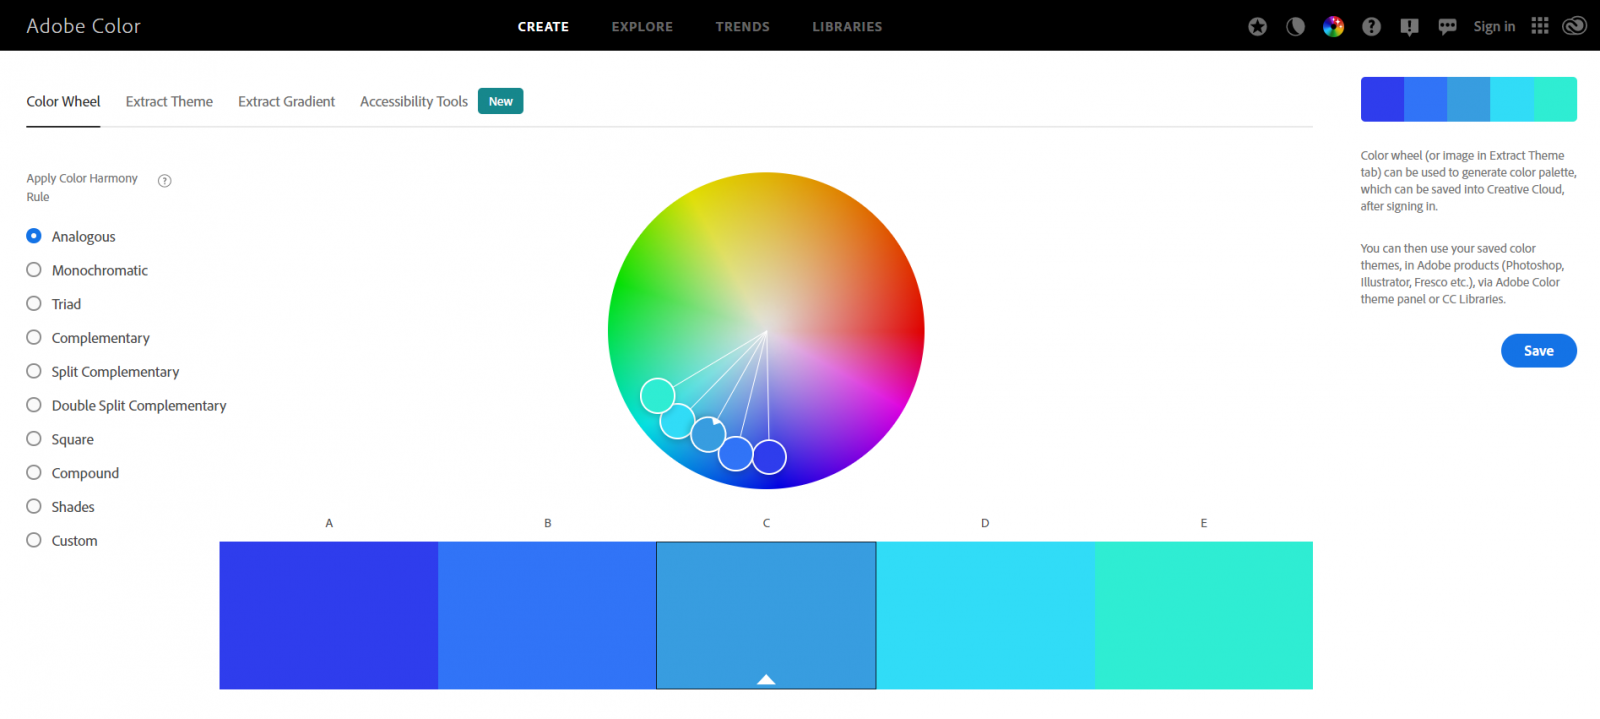Open the chat speech bubble icon
This screenshot has width=1600, height=719.
click(1447, 27)
